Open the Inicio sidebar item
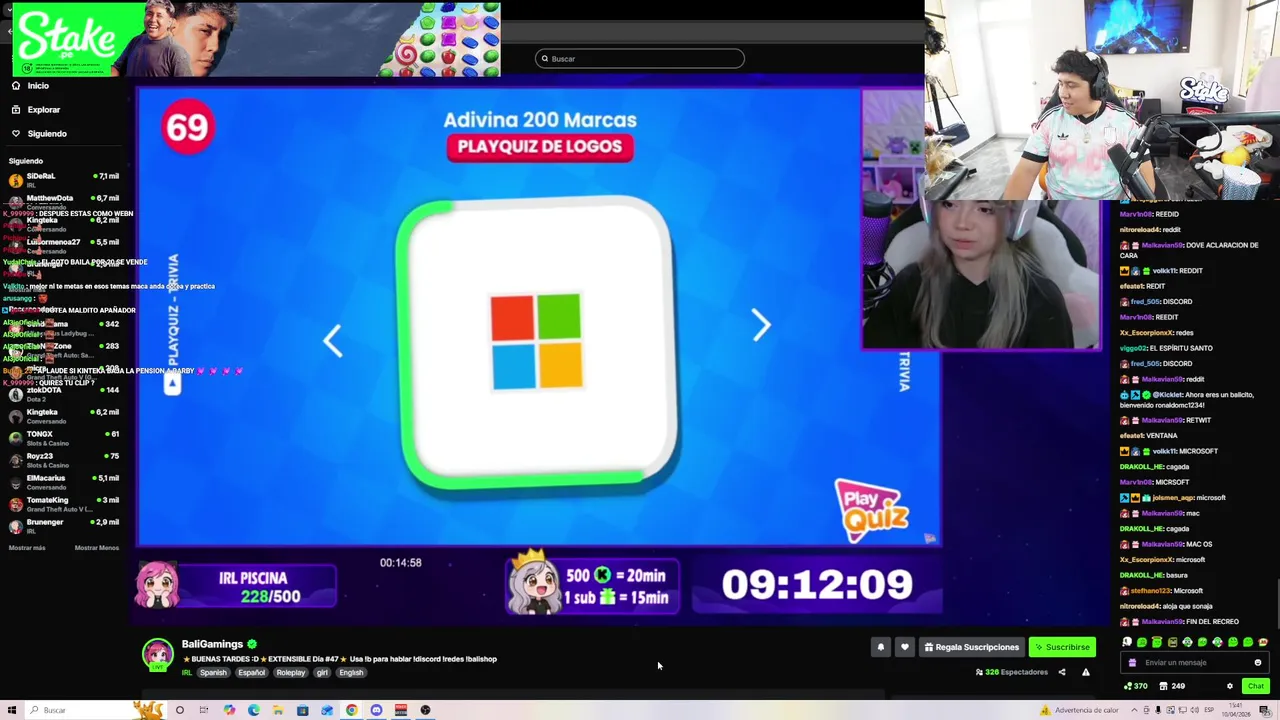This screenshot has height=720, width=1280. [30, 86]
